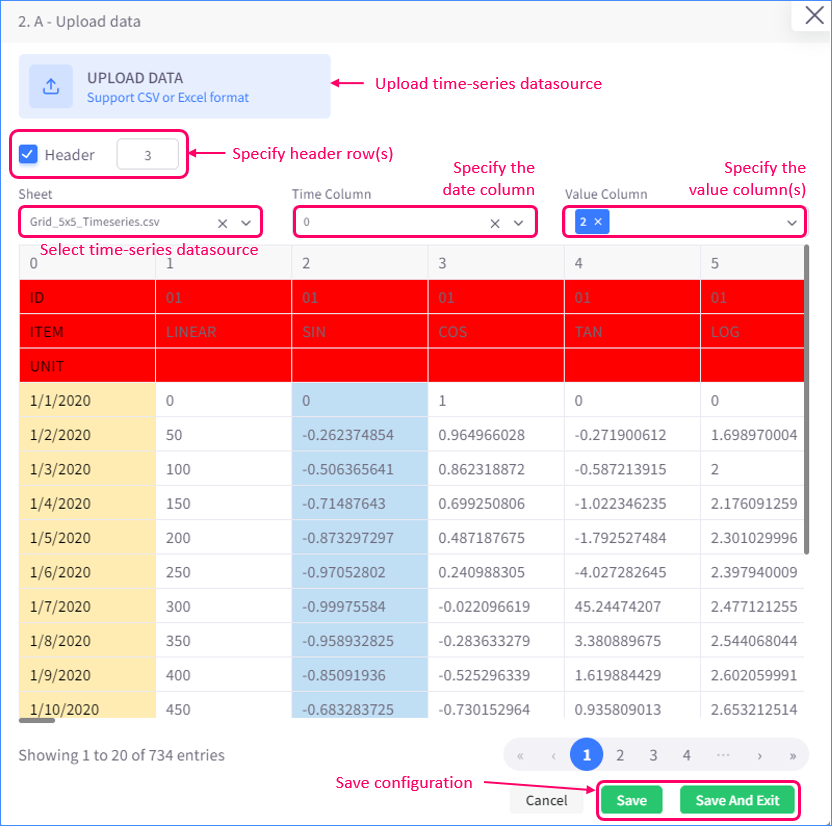Click the Save button
Screen dimensions: 832x826
tap(631, 800)
